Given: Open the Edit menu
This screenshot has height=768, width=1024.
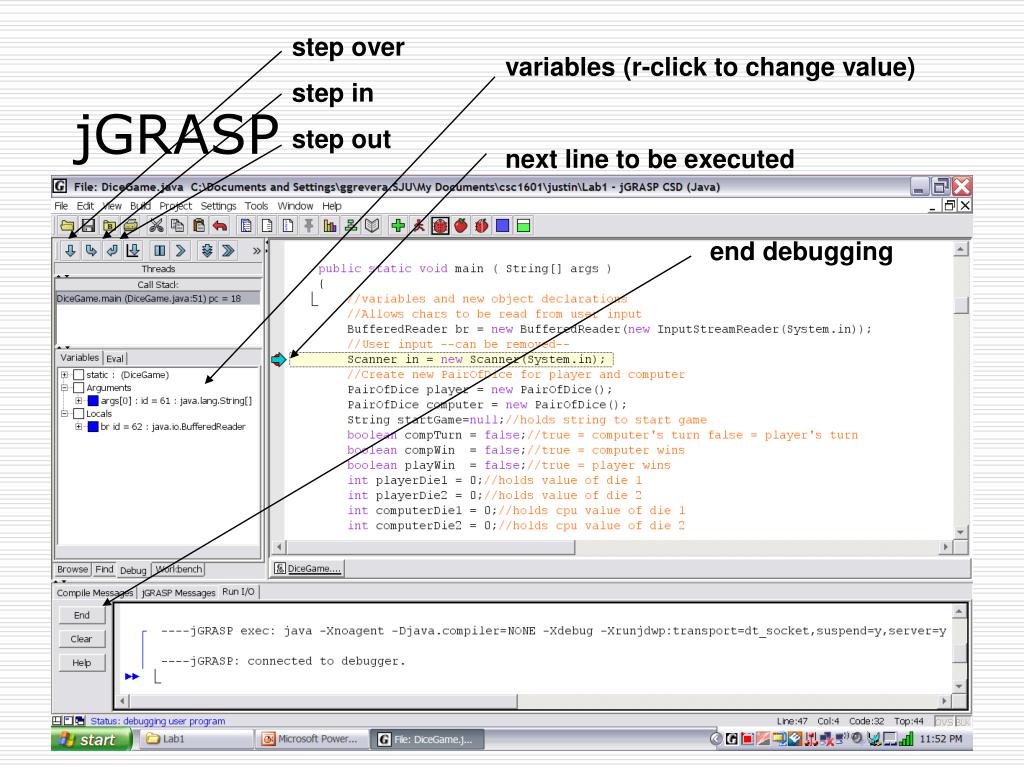Looking at the screenshot, I should pyautogui.click(x=85, y=206).
